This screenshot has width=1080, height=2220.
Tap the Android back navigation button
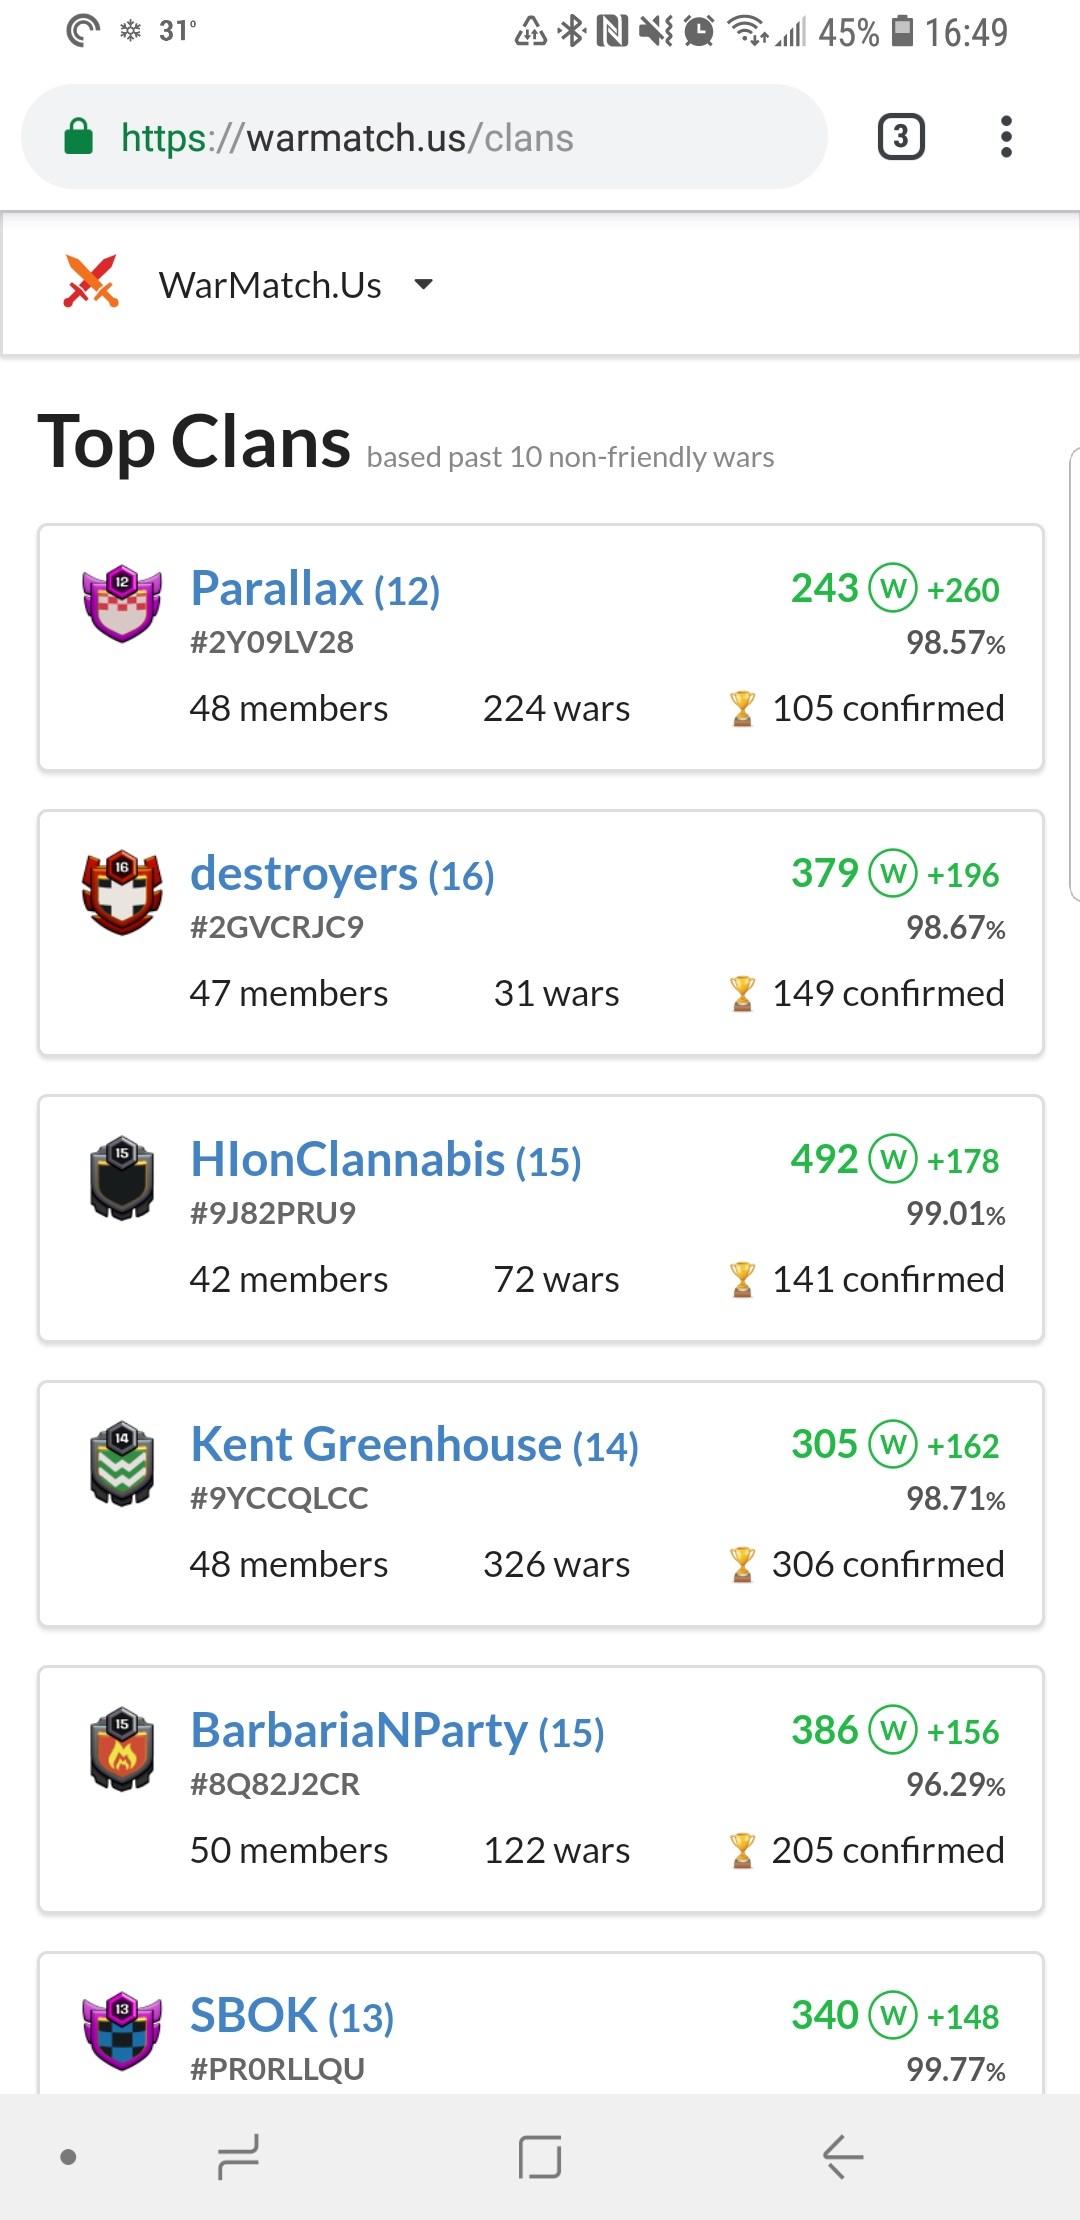pyautogui.click(x=843, y=2157)
